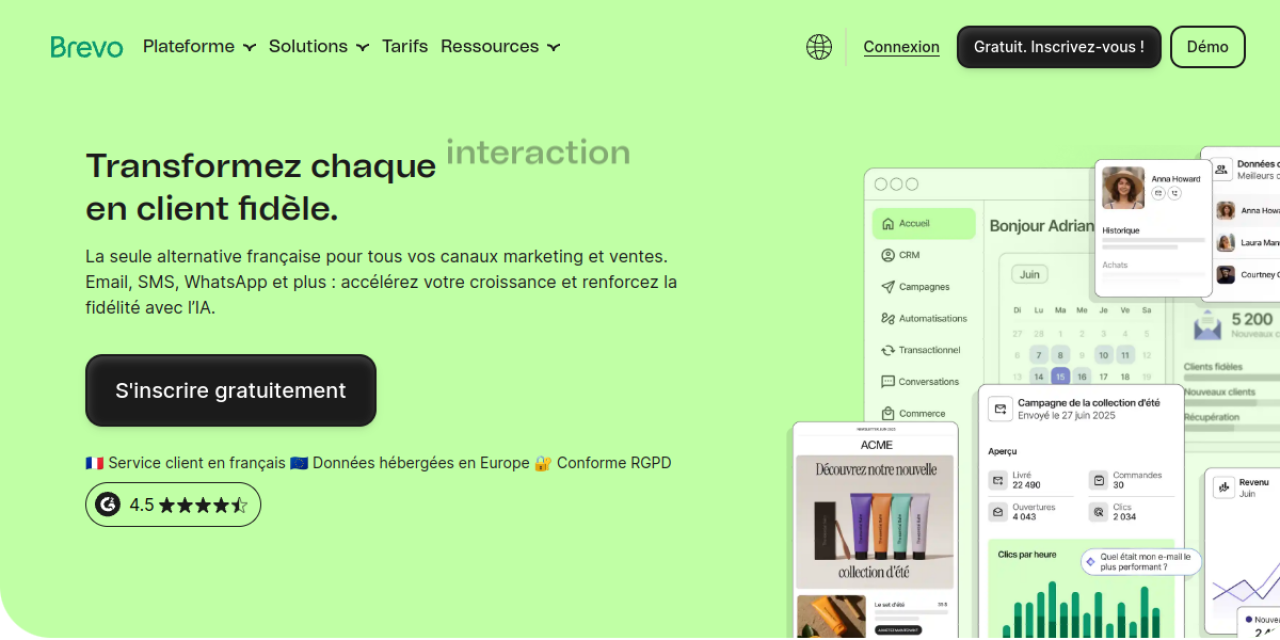Click the envelope icon beside 5 200
Screen dimensions: 1280x640
(x=1207, y=325)
